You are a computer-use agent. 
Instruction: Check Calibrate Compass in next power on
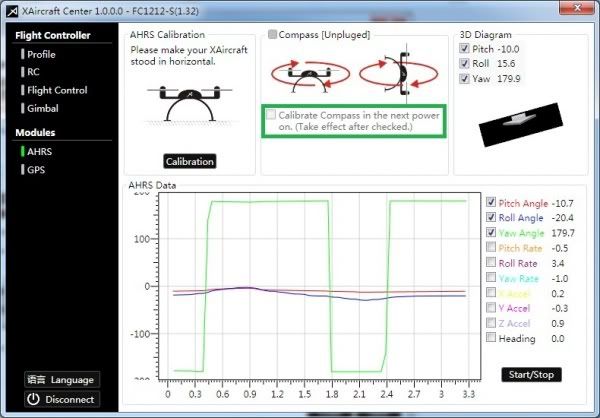pos(271,114)
